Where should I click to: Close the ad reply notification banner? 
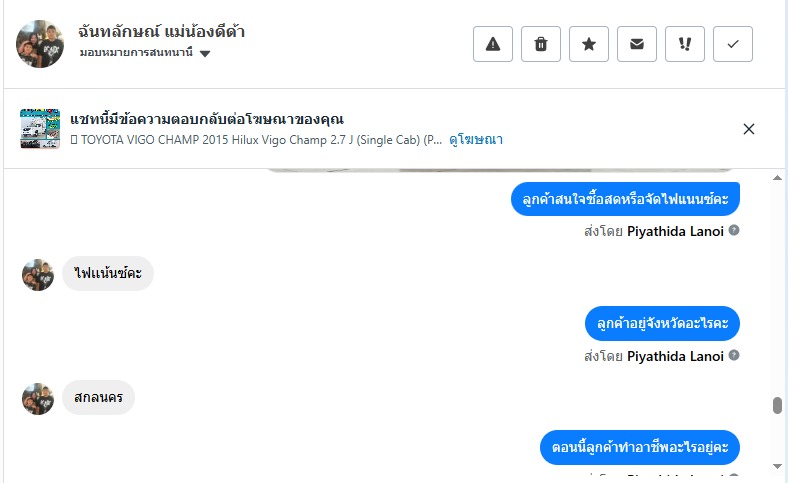749,128
